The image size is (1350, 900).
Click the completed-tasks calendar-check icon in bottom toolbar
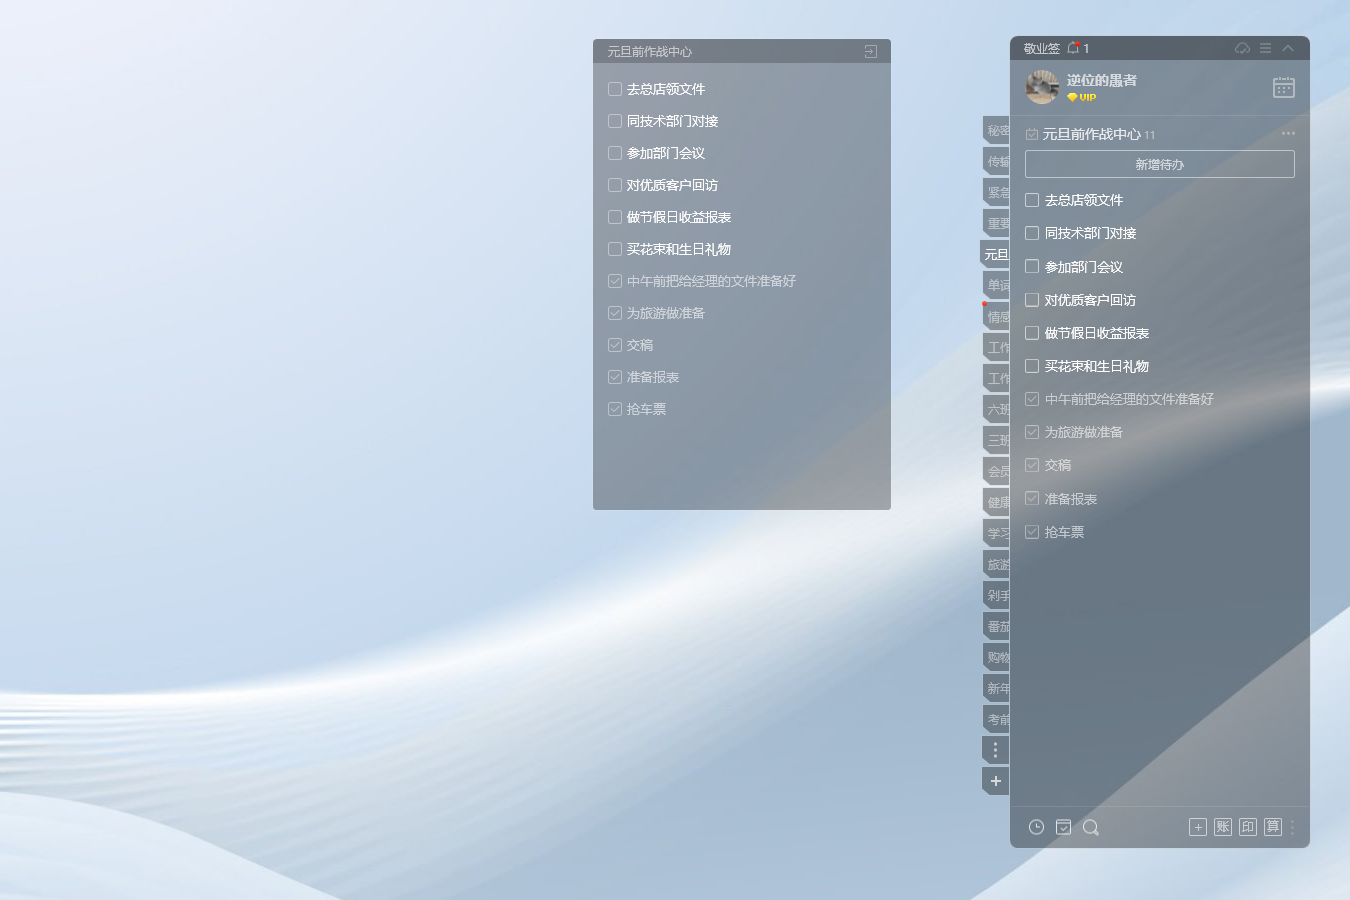[x=1063, y=827]
